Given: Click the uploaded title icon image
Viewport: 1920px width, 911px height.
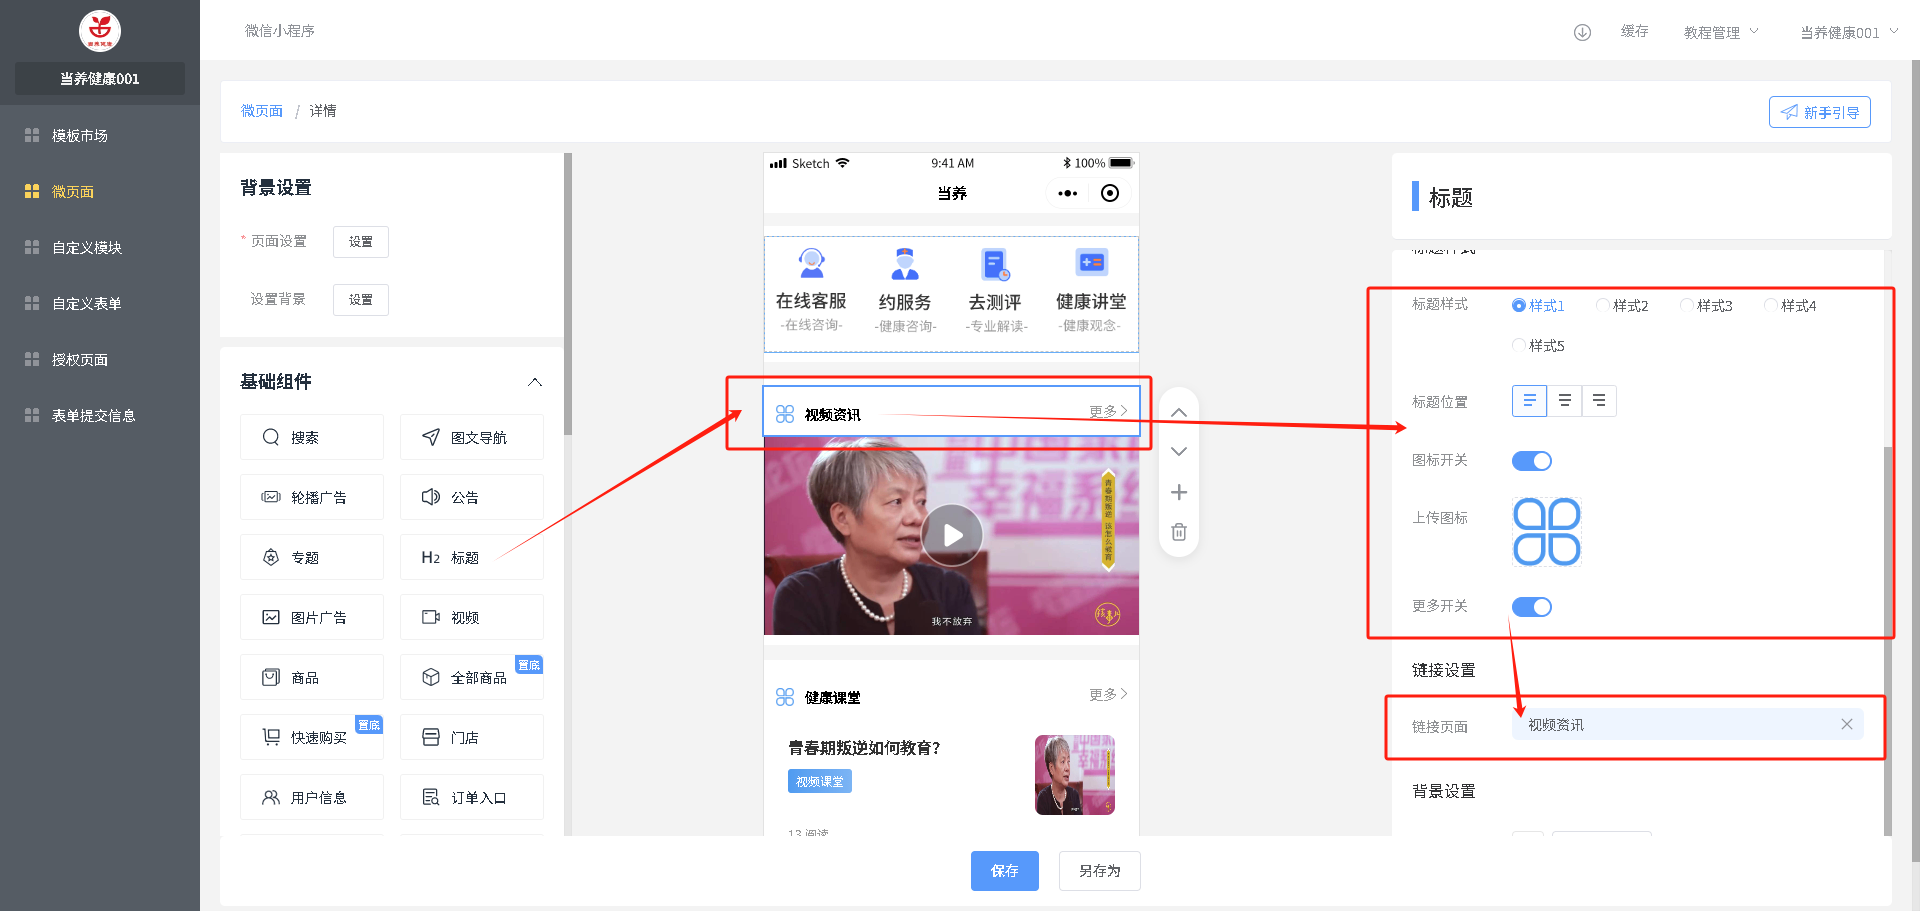Looking at the screenshot, I should tap(1546, 532).
